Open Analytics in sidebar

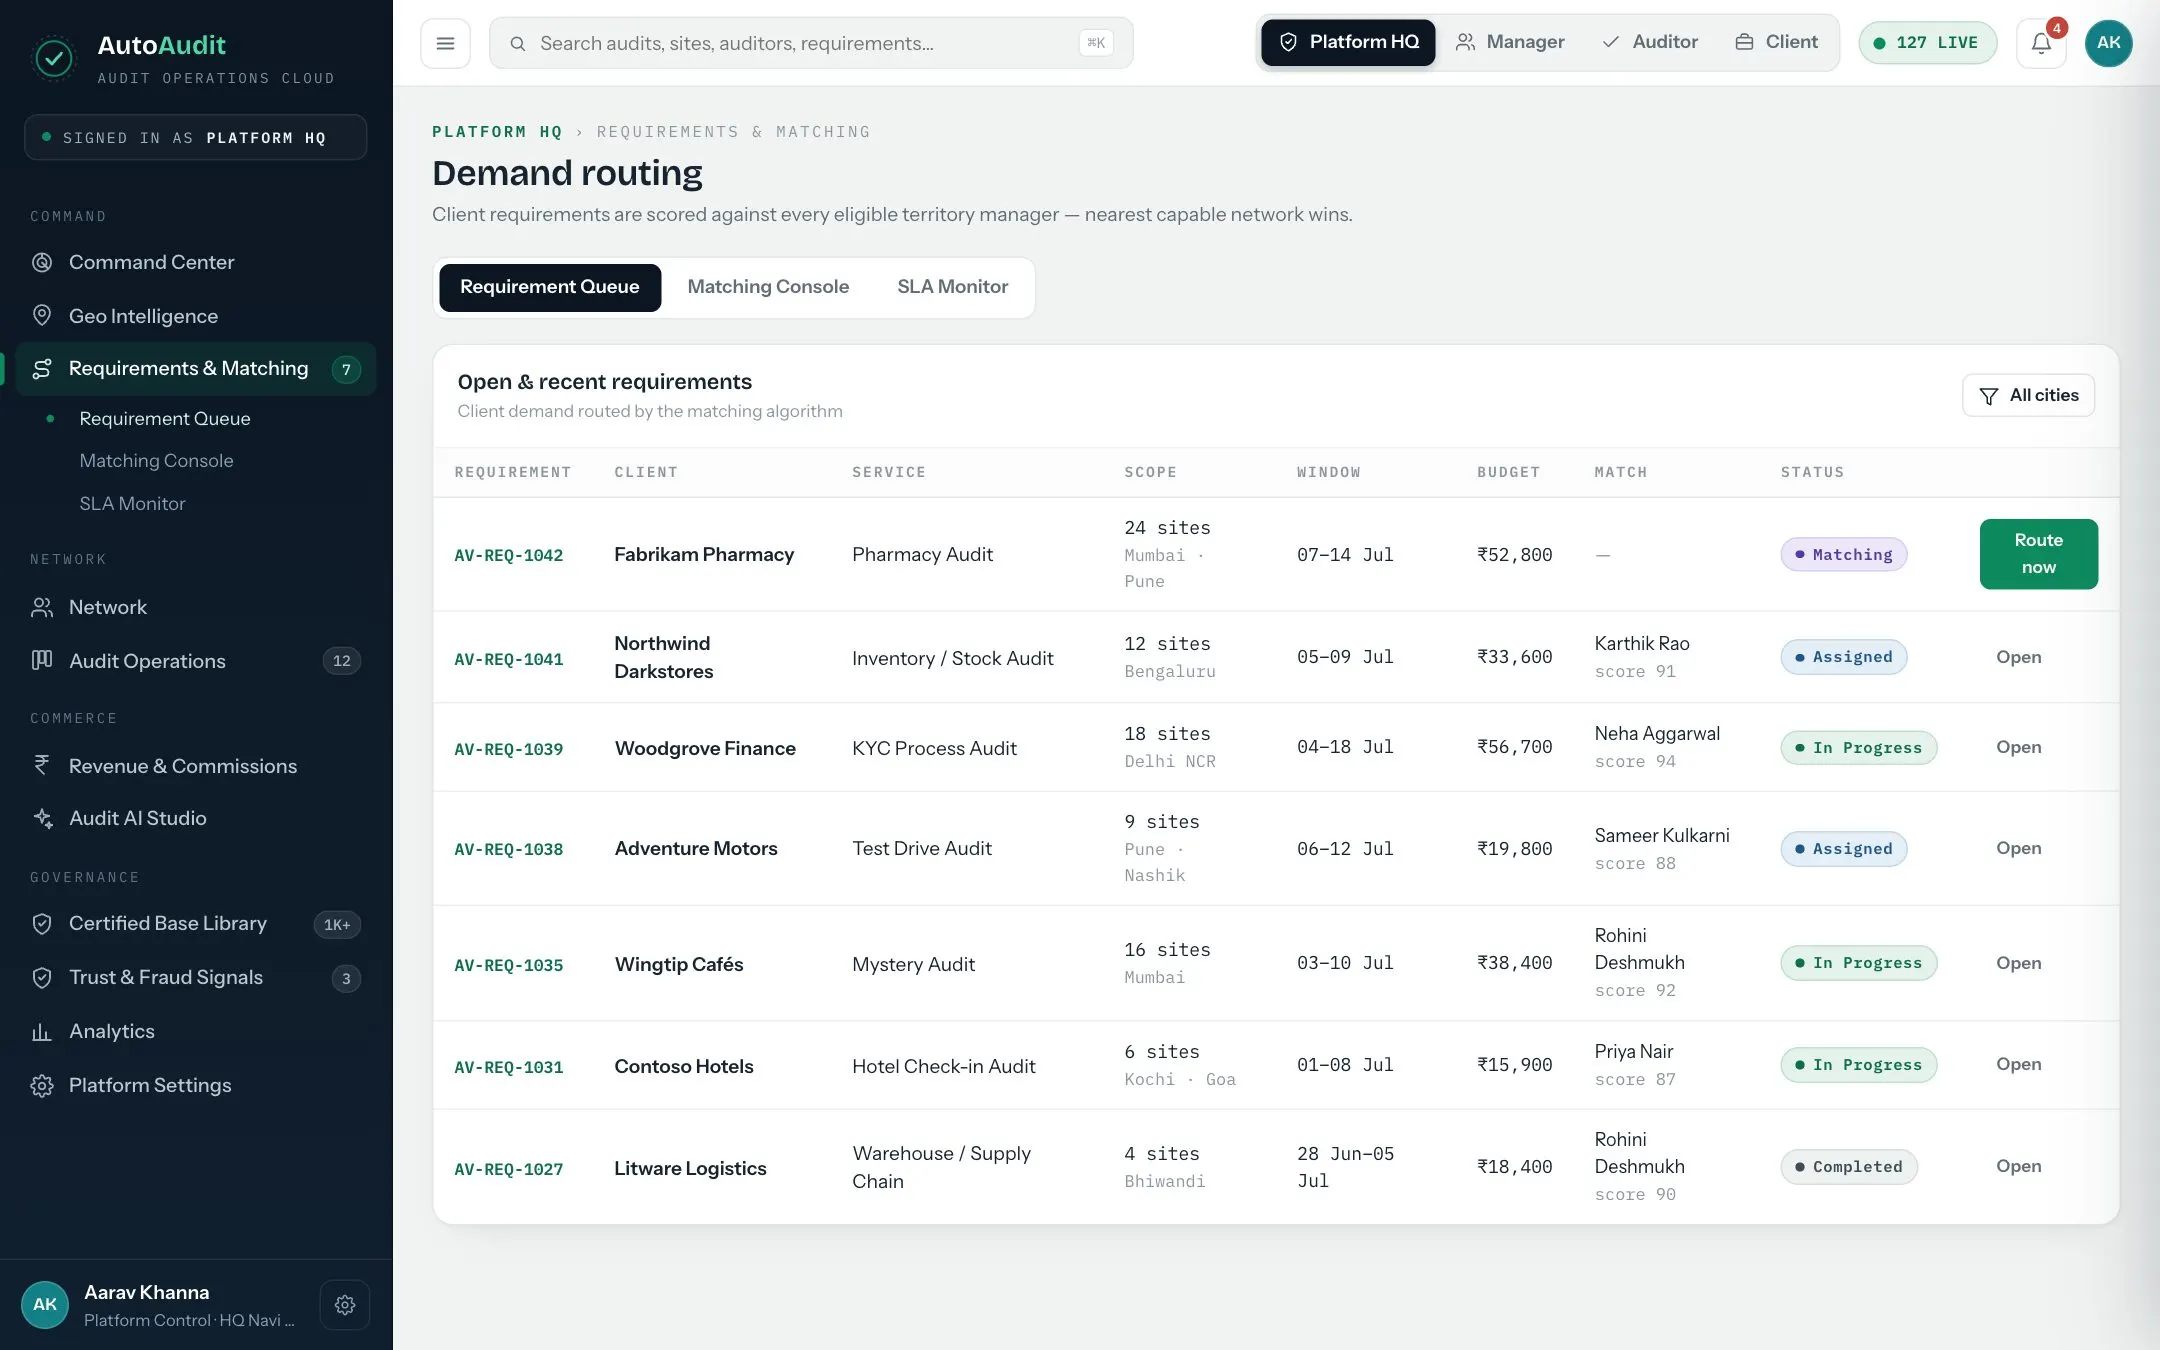196,1031
